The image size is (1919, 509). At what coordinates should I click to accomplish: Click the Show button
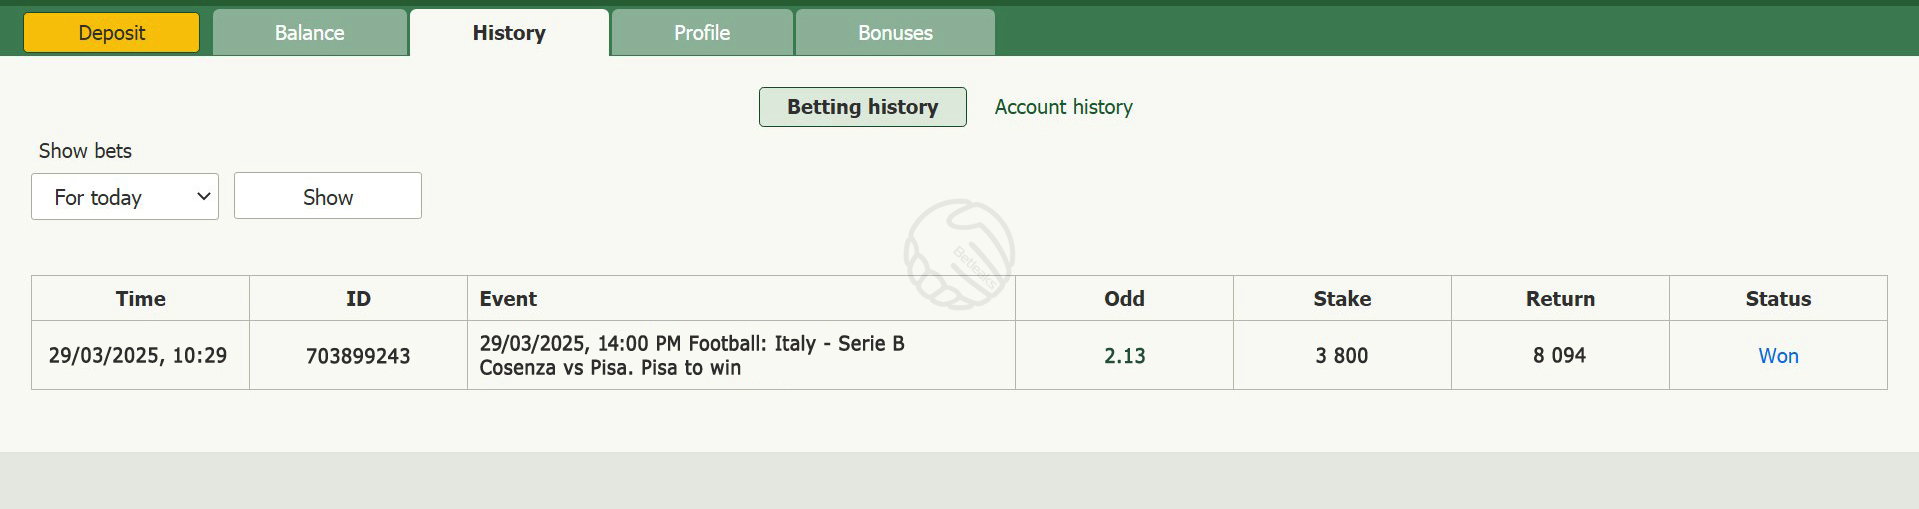coord(328,196)
